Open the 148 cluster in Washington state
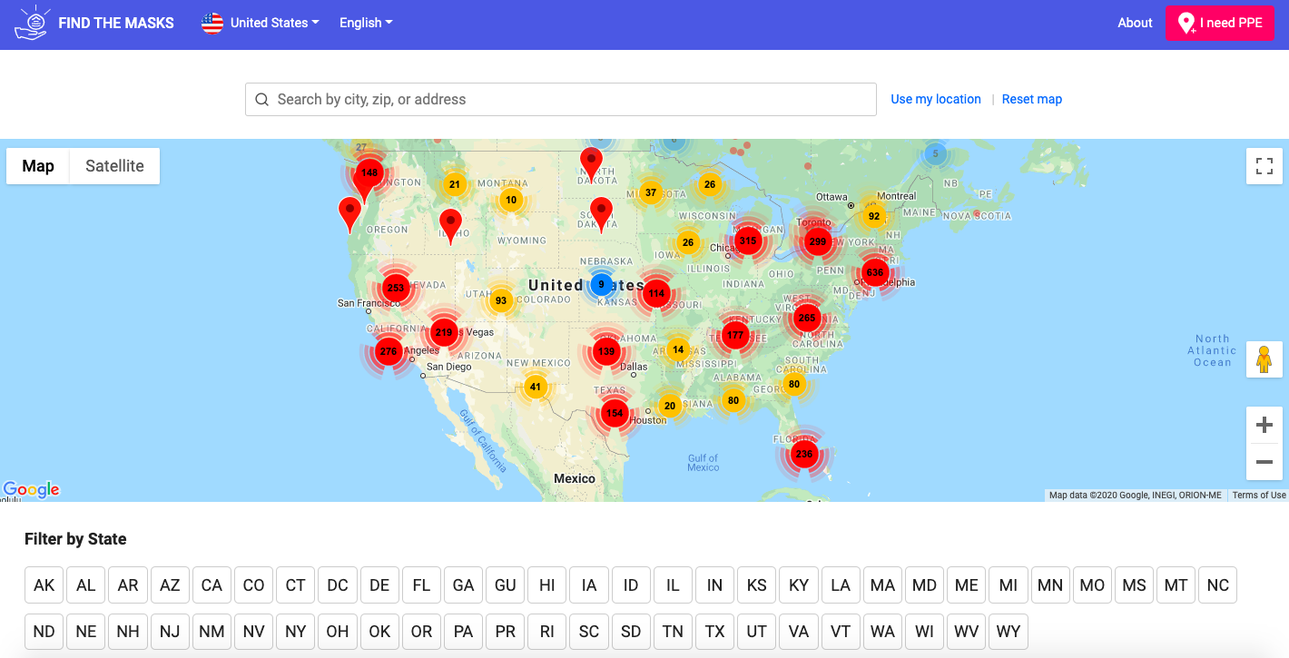Screen dimensions: 1289x658 coord(369,173)
